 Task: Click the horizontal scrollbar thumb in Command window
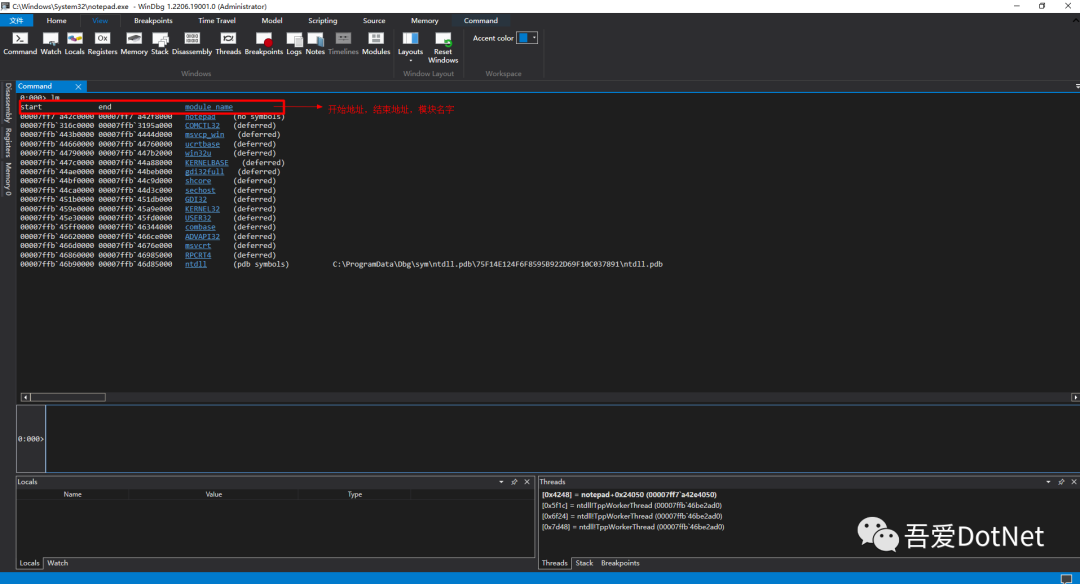(68, 397)
